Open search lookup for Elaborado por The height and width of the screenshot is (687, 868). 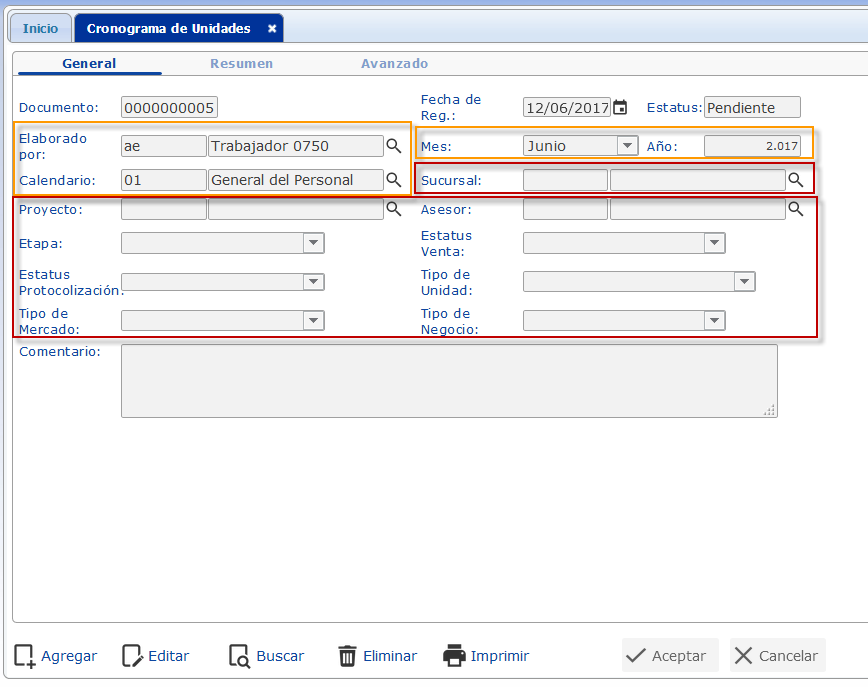click(x=394, y=146)
